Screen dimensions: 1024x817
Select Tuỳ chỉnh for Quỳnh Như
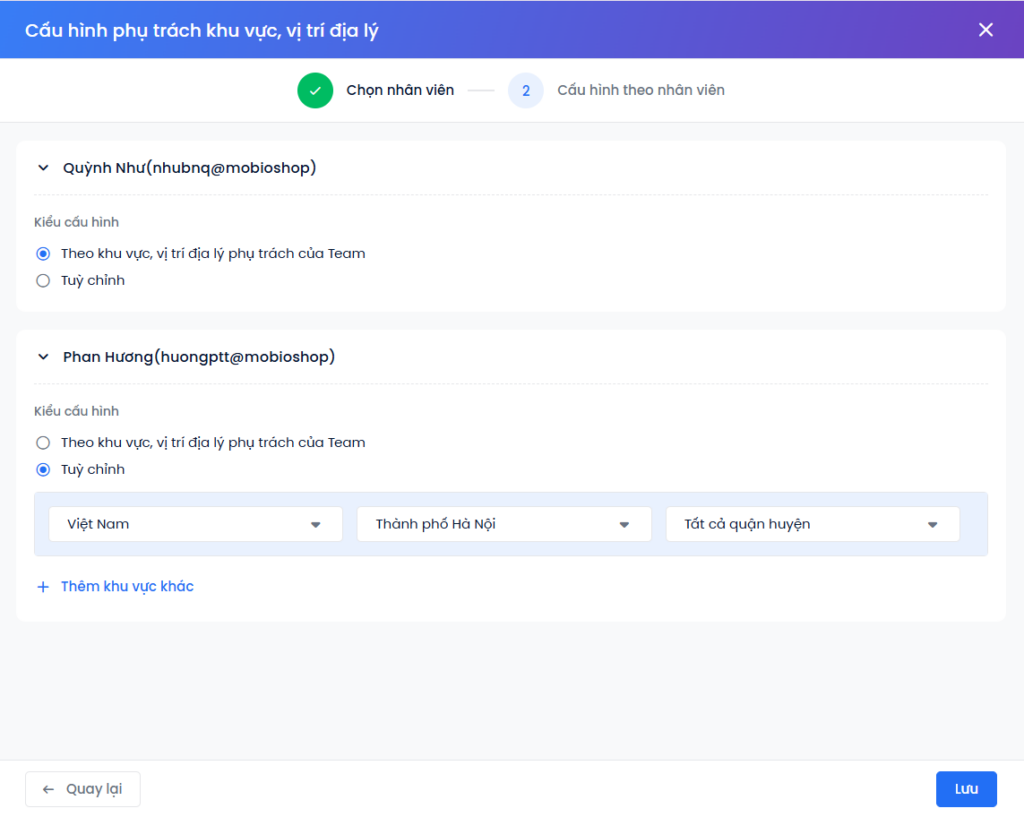click(x=43, y=281)
